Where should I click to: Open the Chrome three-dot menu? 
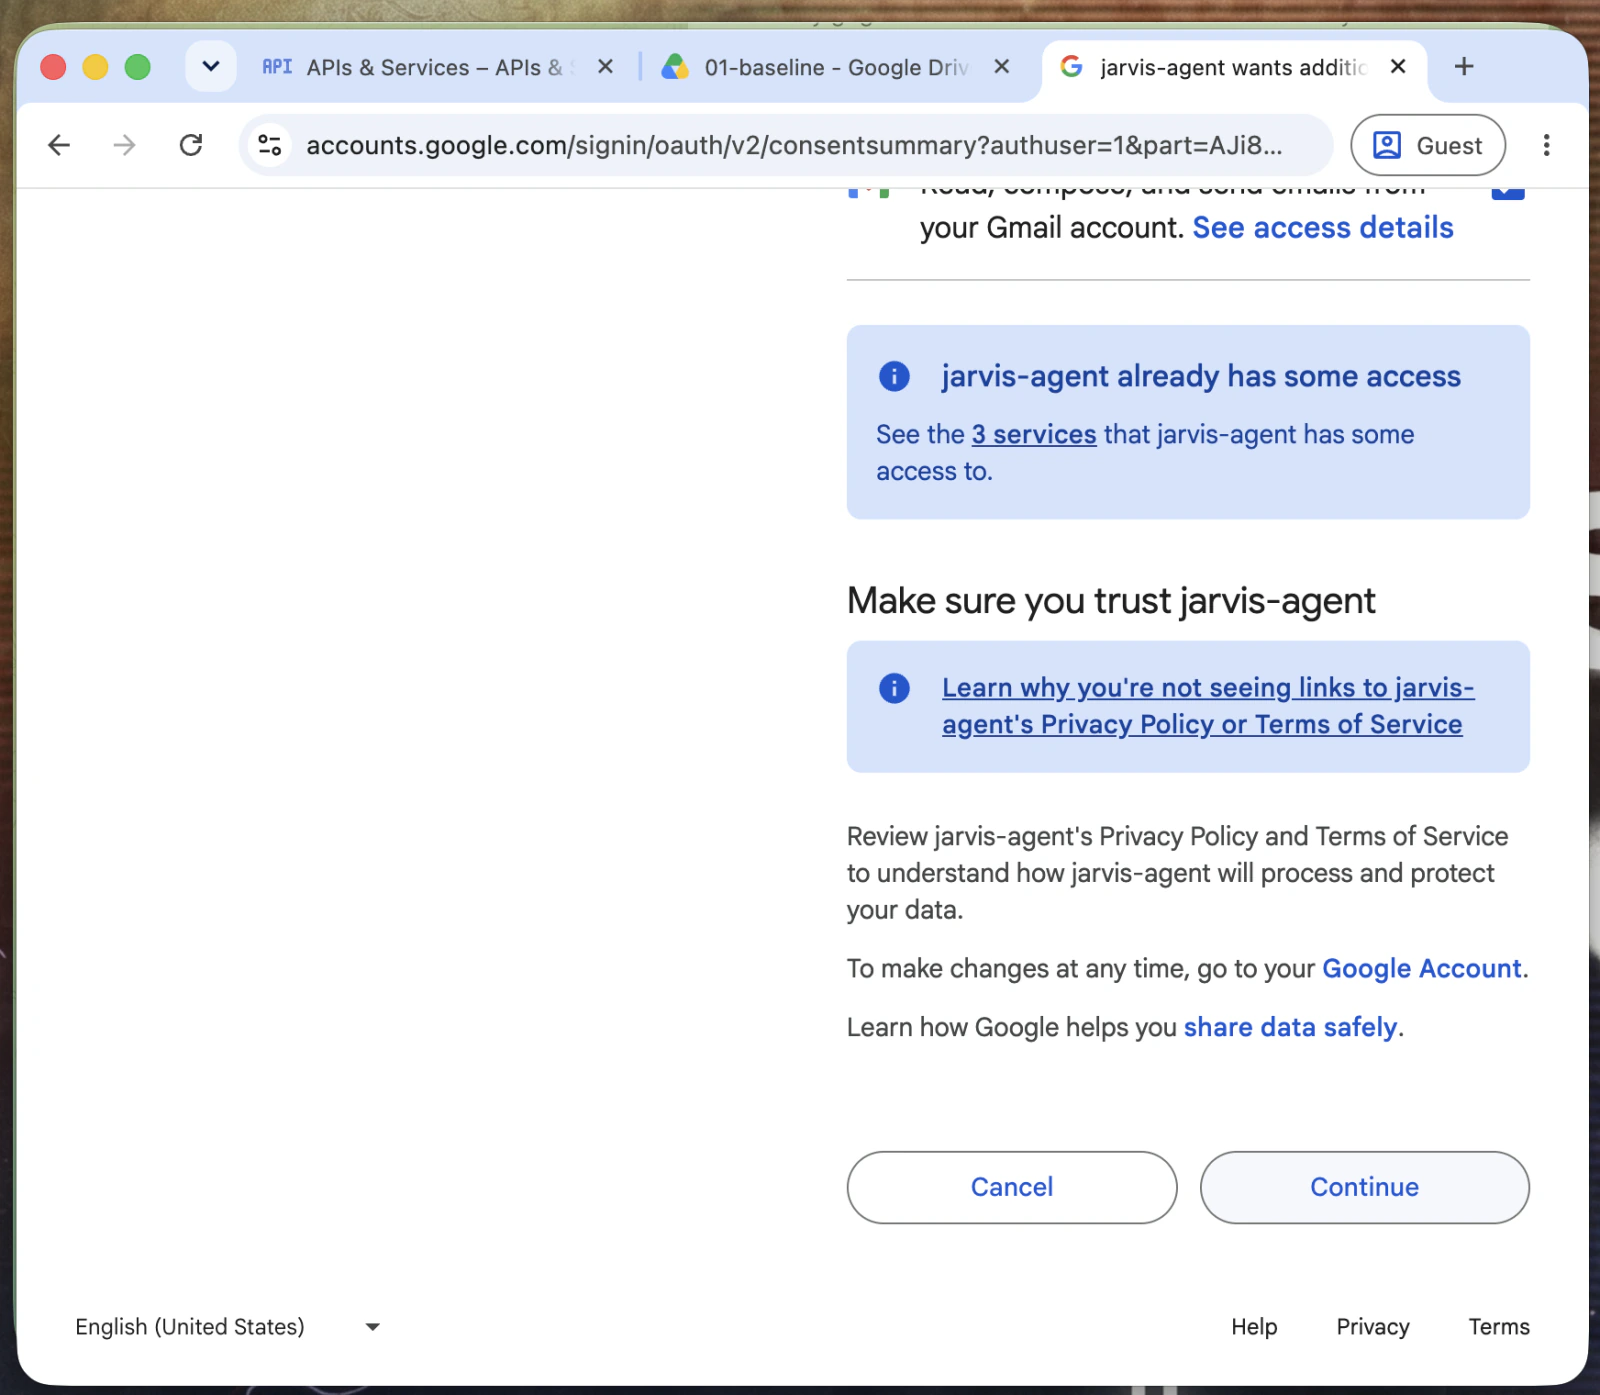coord(1546,146)
